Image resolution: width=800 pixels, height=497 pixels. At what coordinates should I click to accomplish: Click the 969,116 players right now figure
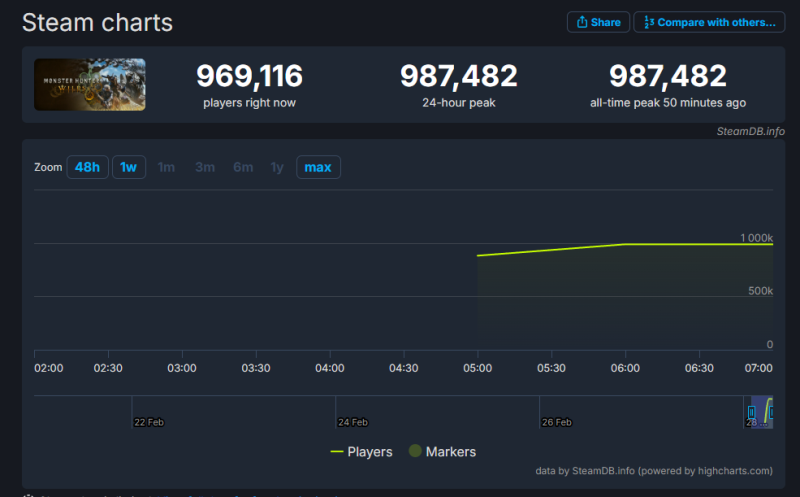tap(249, 76)
